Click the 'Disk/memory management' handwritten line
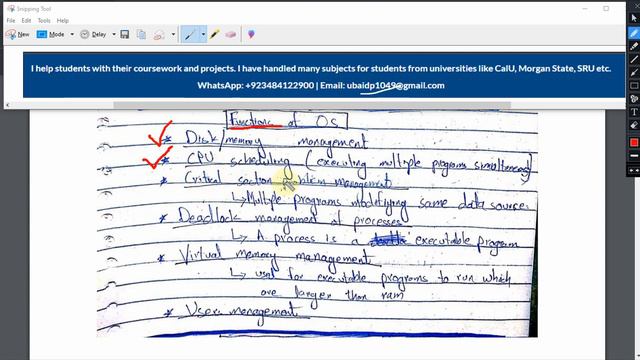Viewport: 640px width, 360px height. (276, 140)
